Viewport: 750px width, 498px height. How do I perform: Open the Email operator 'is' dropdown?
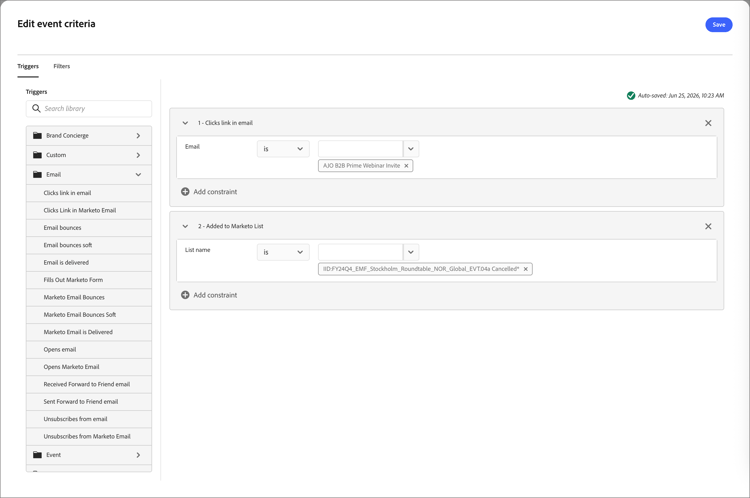point(283,149)
